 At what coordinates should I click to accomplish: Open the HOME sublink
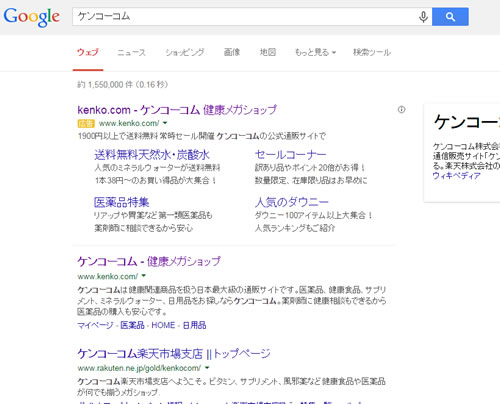click(x=163, y=325)
